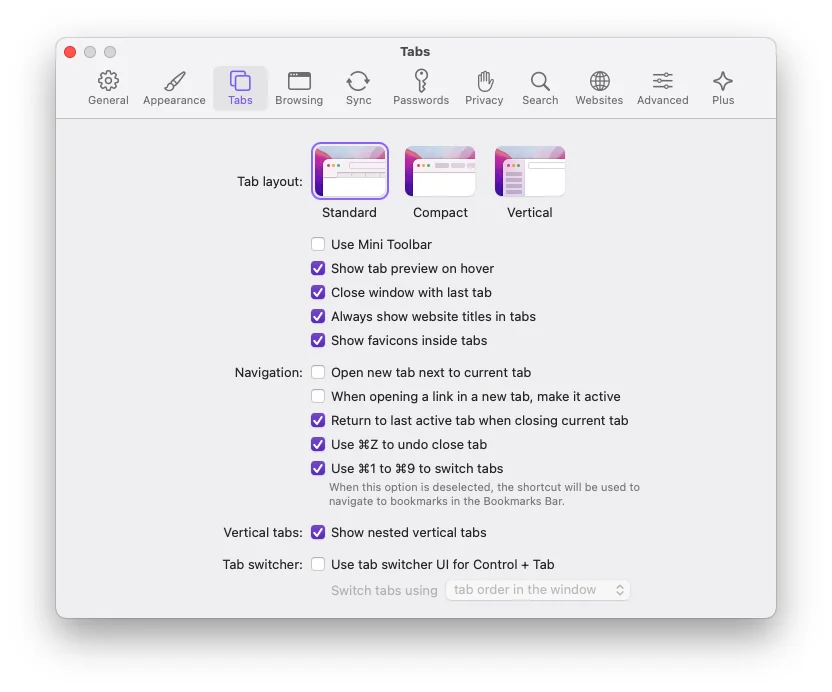Enable Open new tab next to current tab
The image size is (832, 692).
pos(318,372)
